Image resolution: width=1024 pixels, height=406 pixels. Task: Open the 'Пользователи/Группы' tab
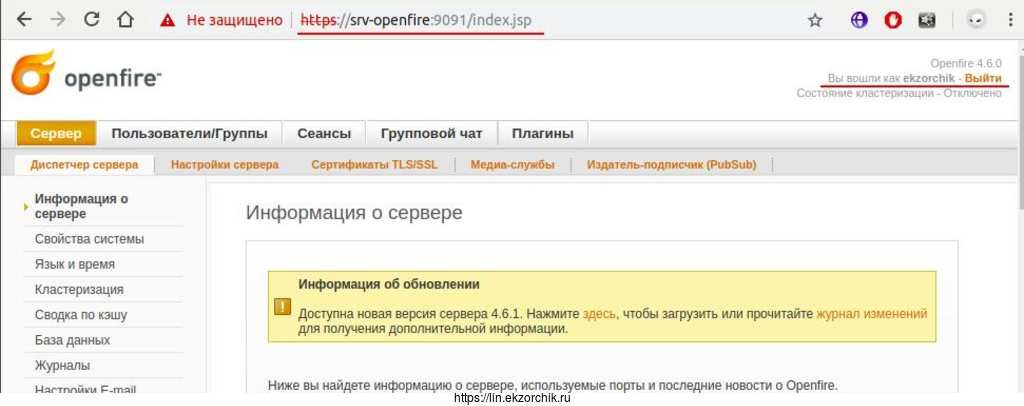189,133
